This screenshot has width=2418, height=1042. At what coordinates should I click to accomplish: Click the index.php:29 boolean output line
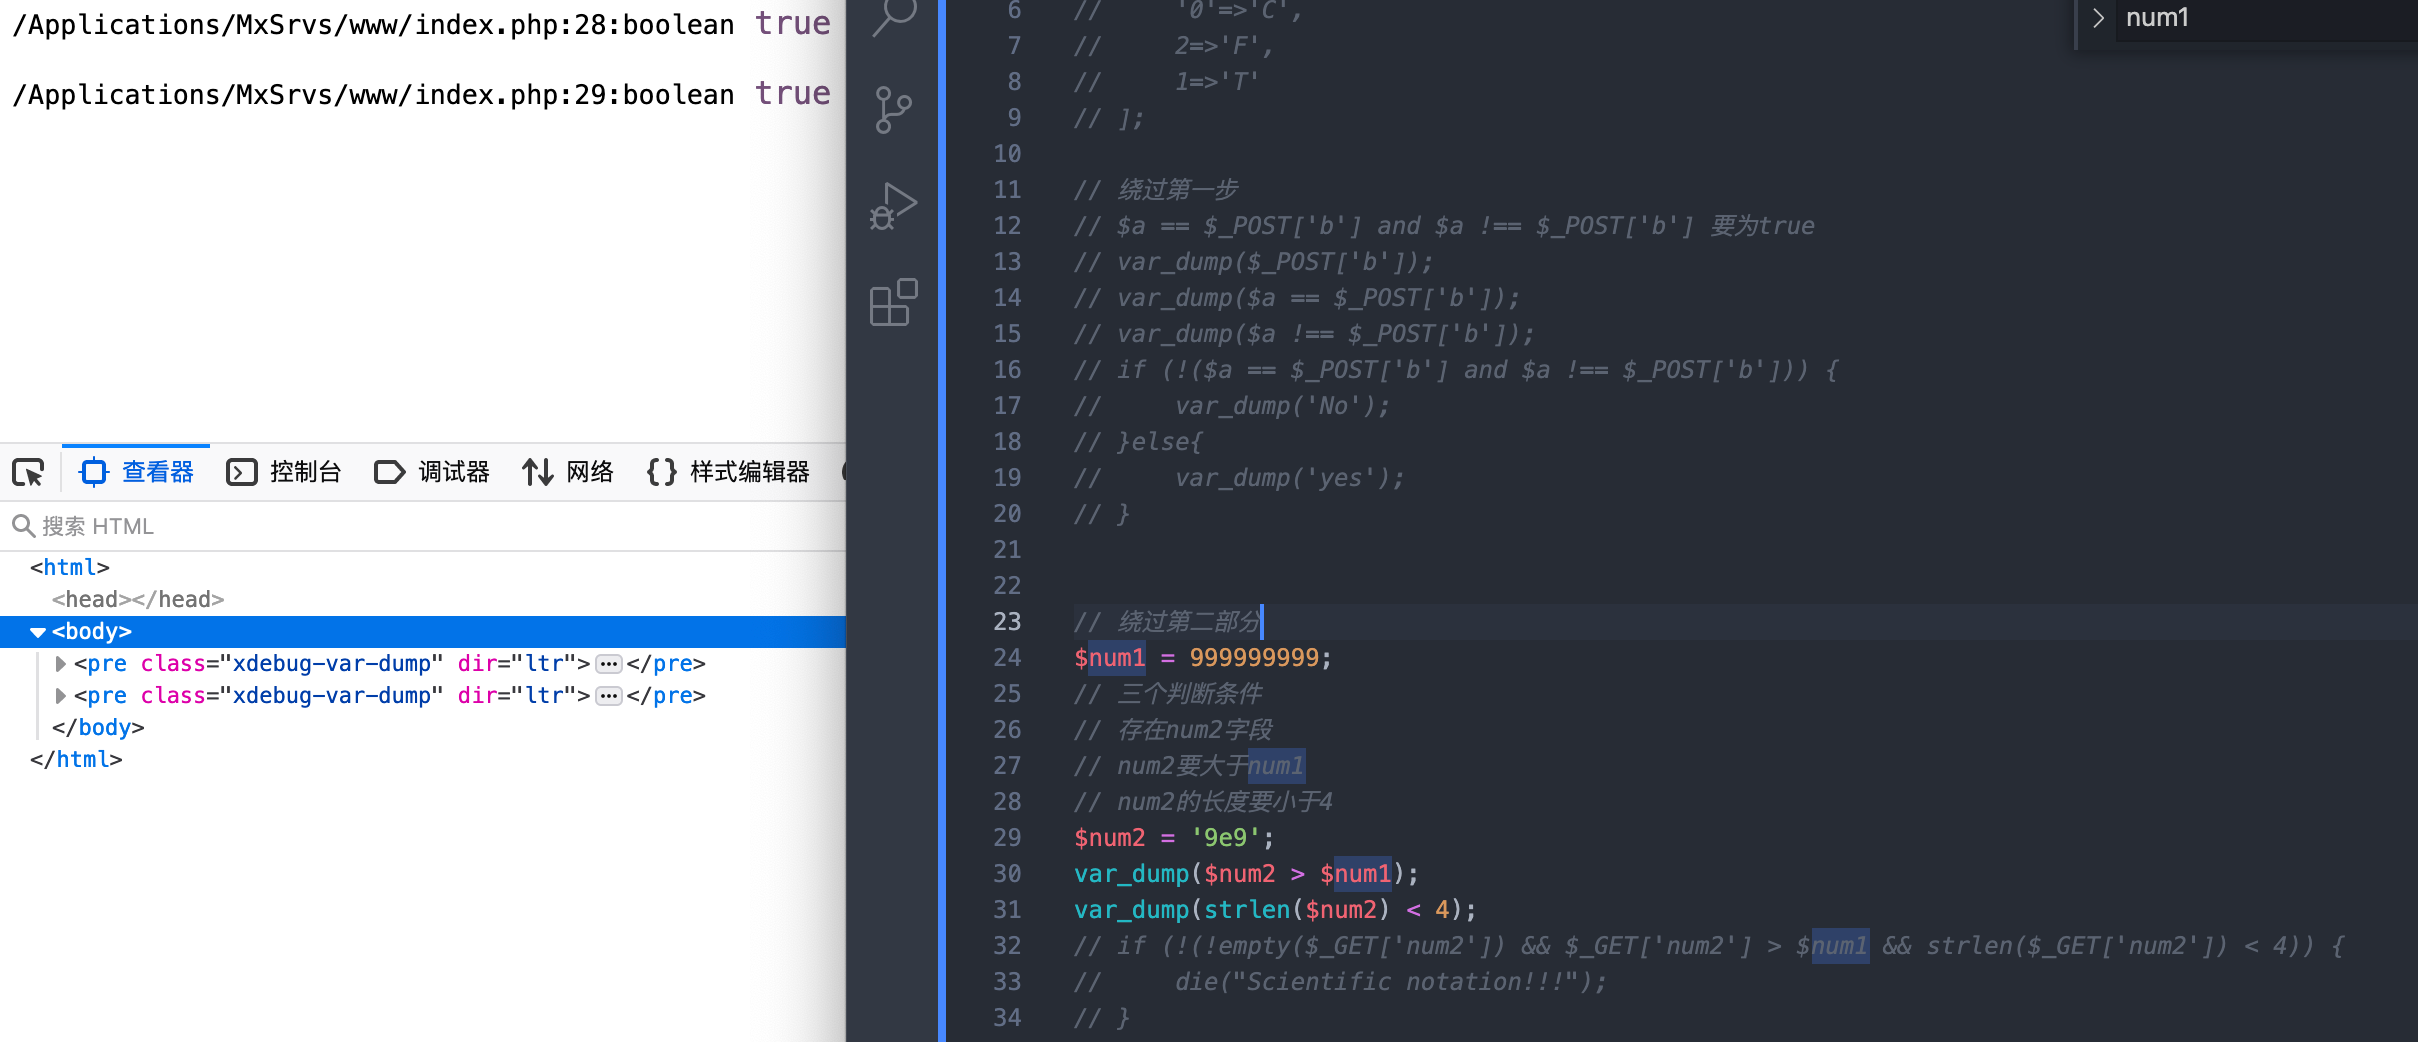tap(421, 94)
